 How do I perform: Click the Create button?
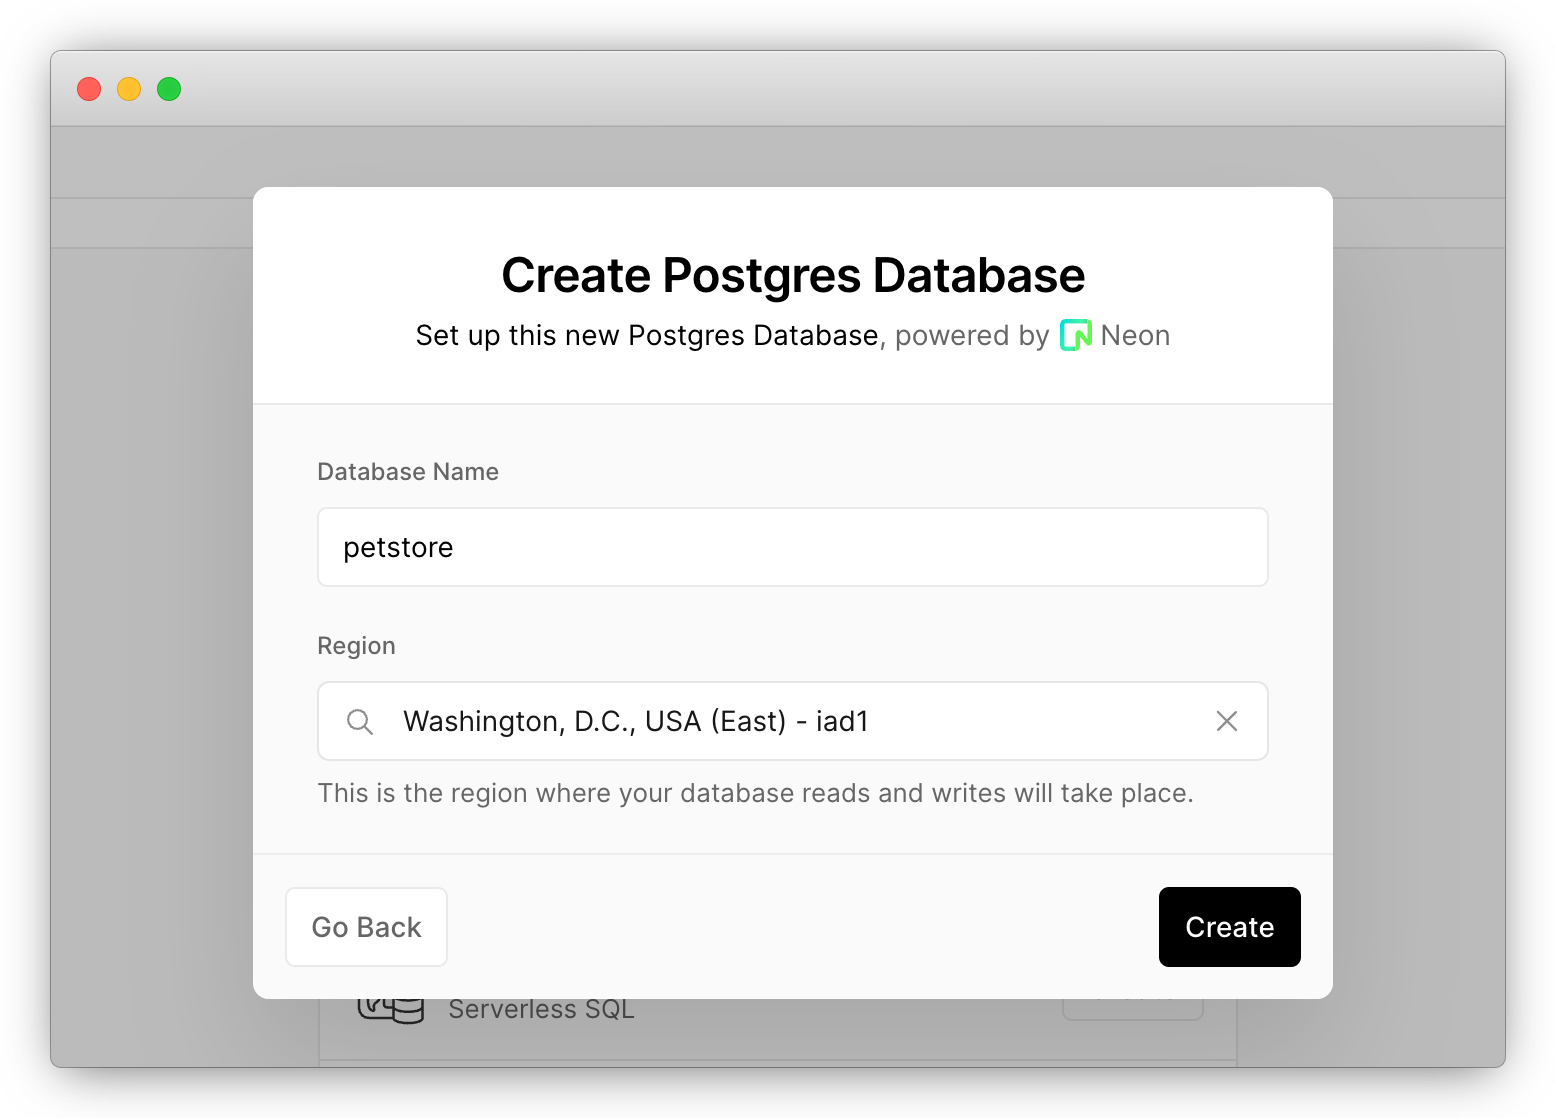coord(1229,927)
